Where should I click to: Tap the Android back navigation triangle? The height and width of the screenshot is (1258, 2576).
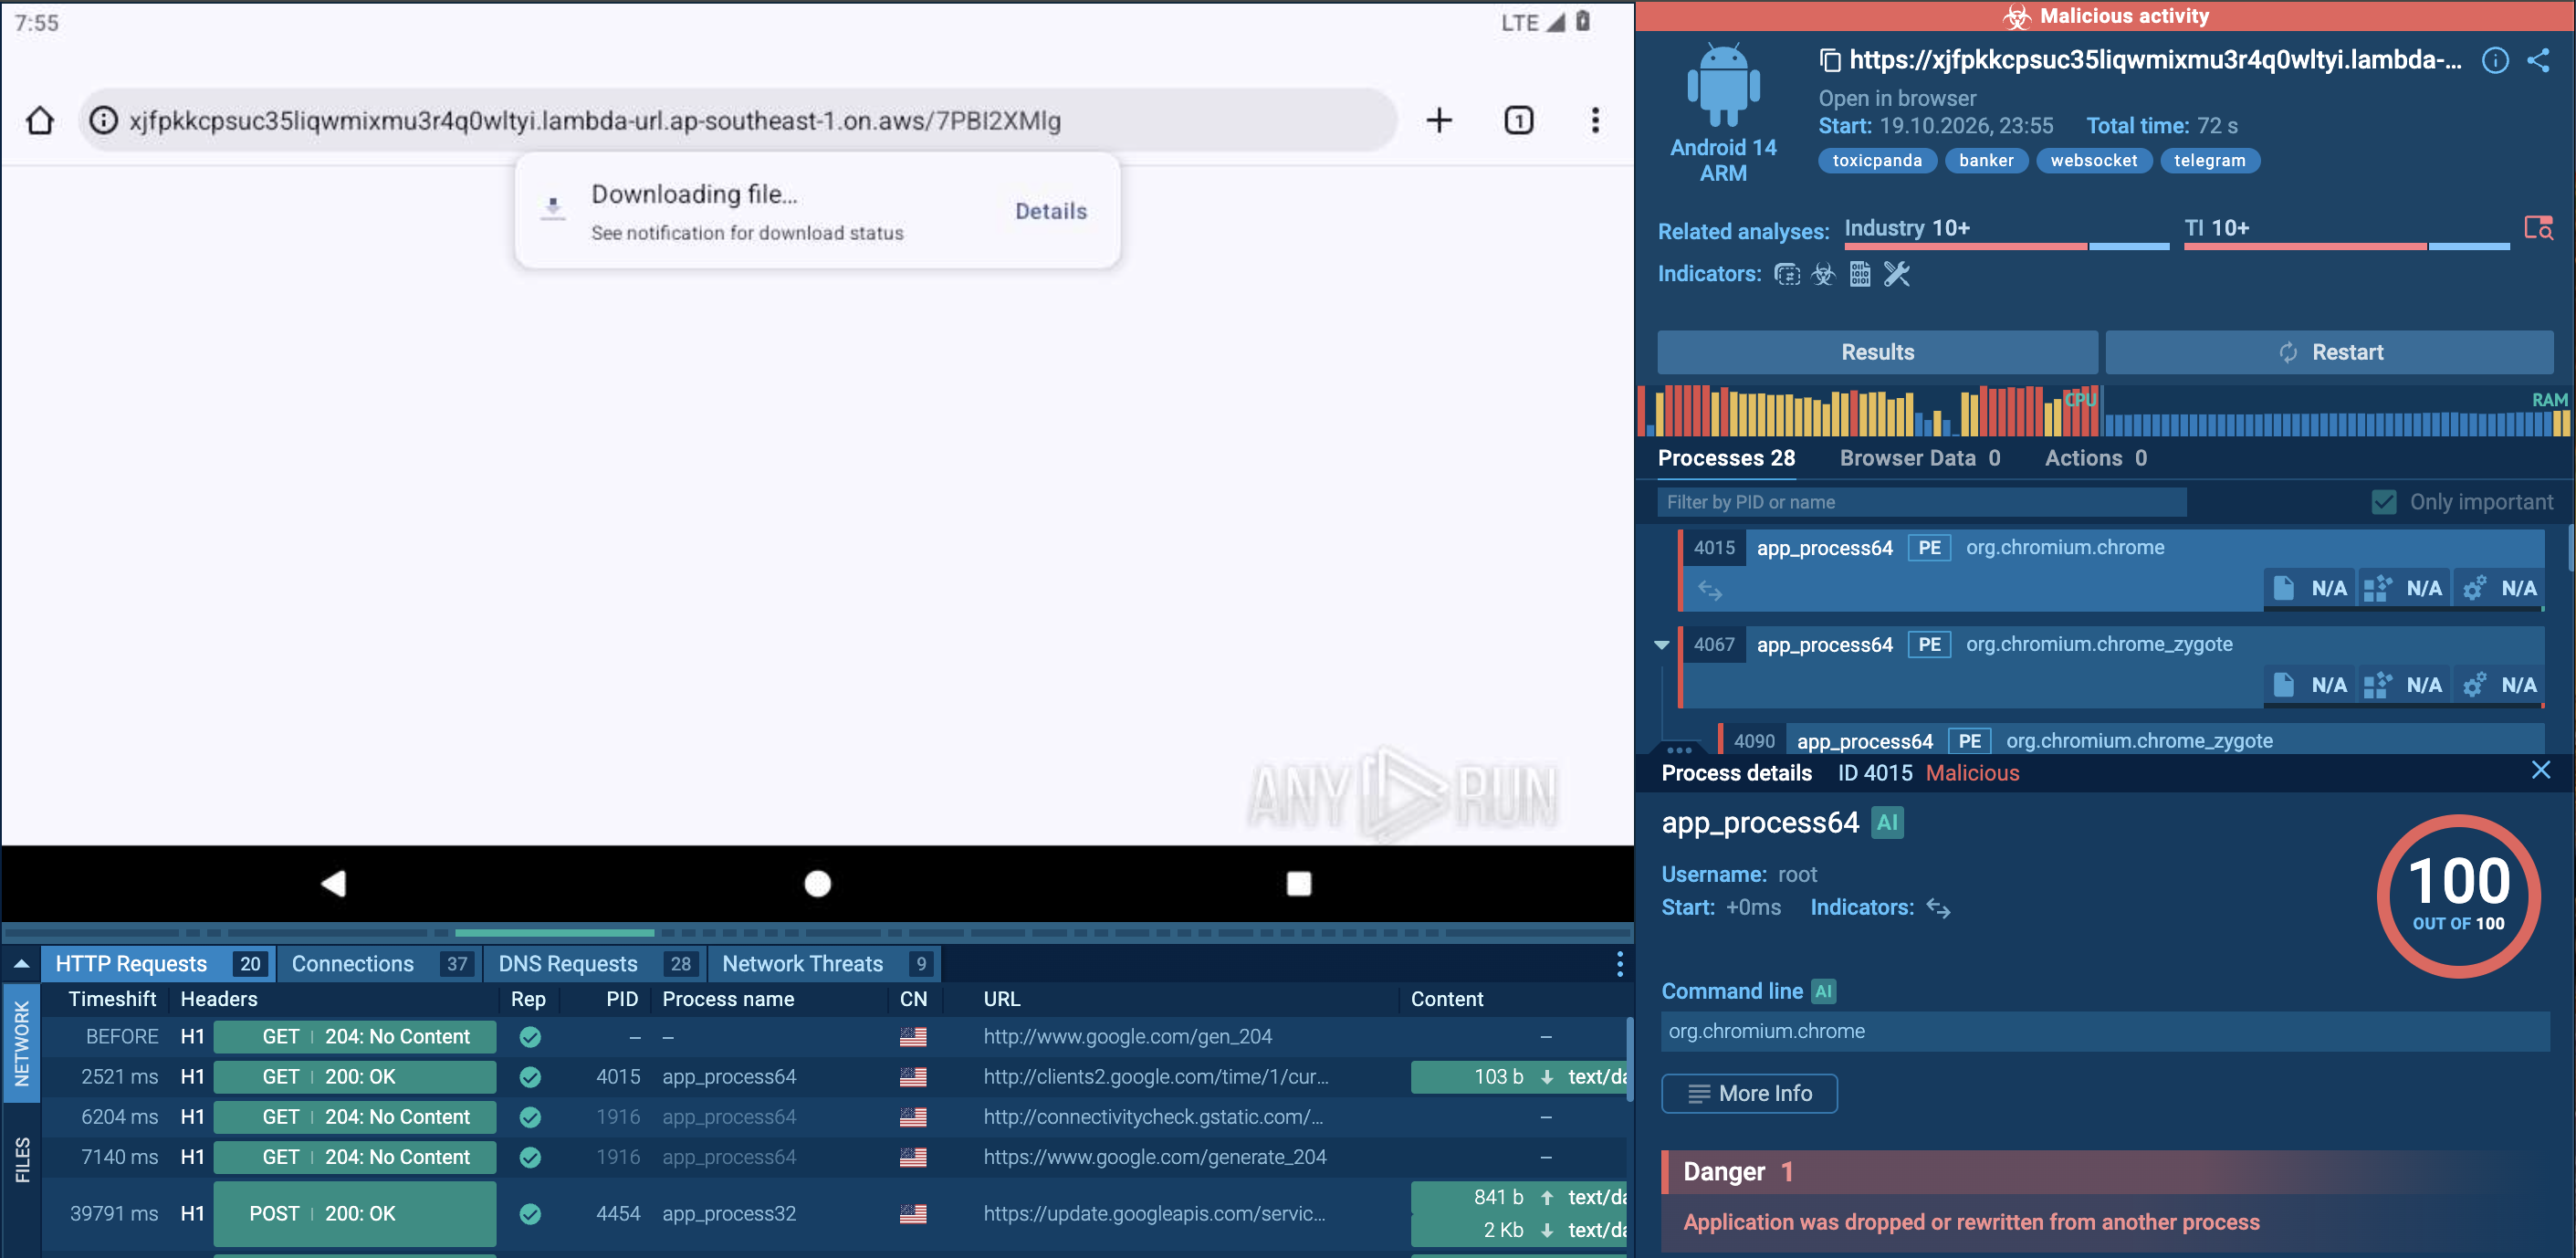pyautogui.click(x=333, y=883)
